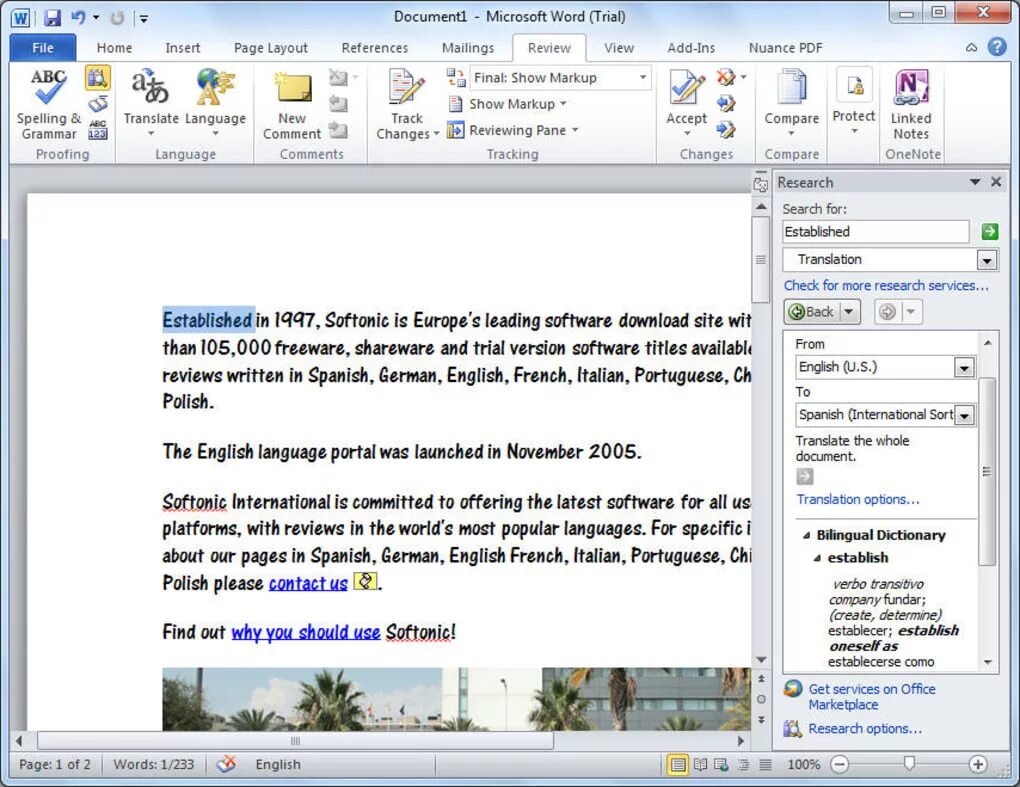Click the Accept change button
This screenshot has width=1020, height=787.
(686, 103)
